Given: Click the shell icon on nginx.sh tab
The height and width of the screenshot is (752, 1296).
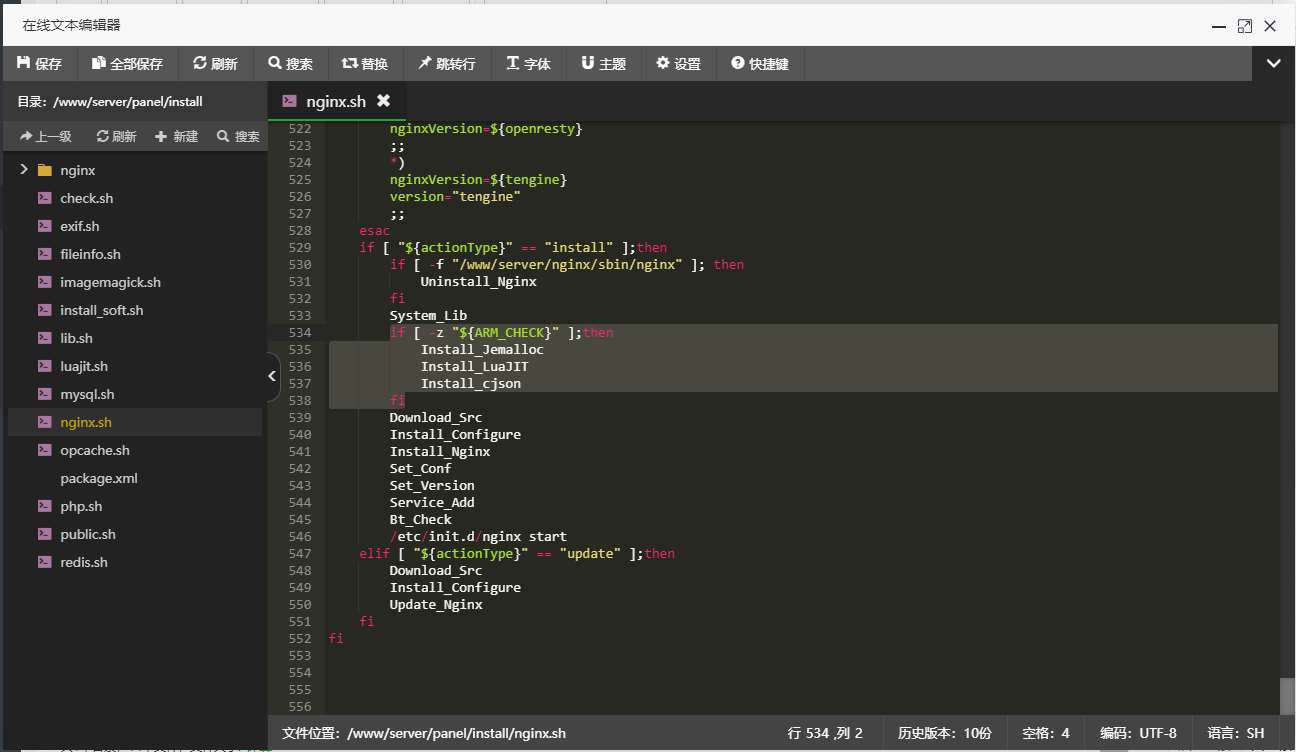Looking at the screenshot, I should click(289, 101).
